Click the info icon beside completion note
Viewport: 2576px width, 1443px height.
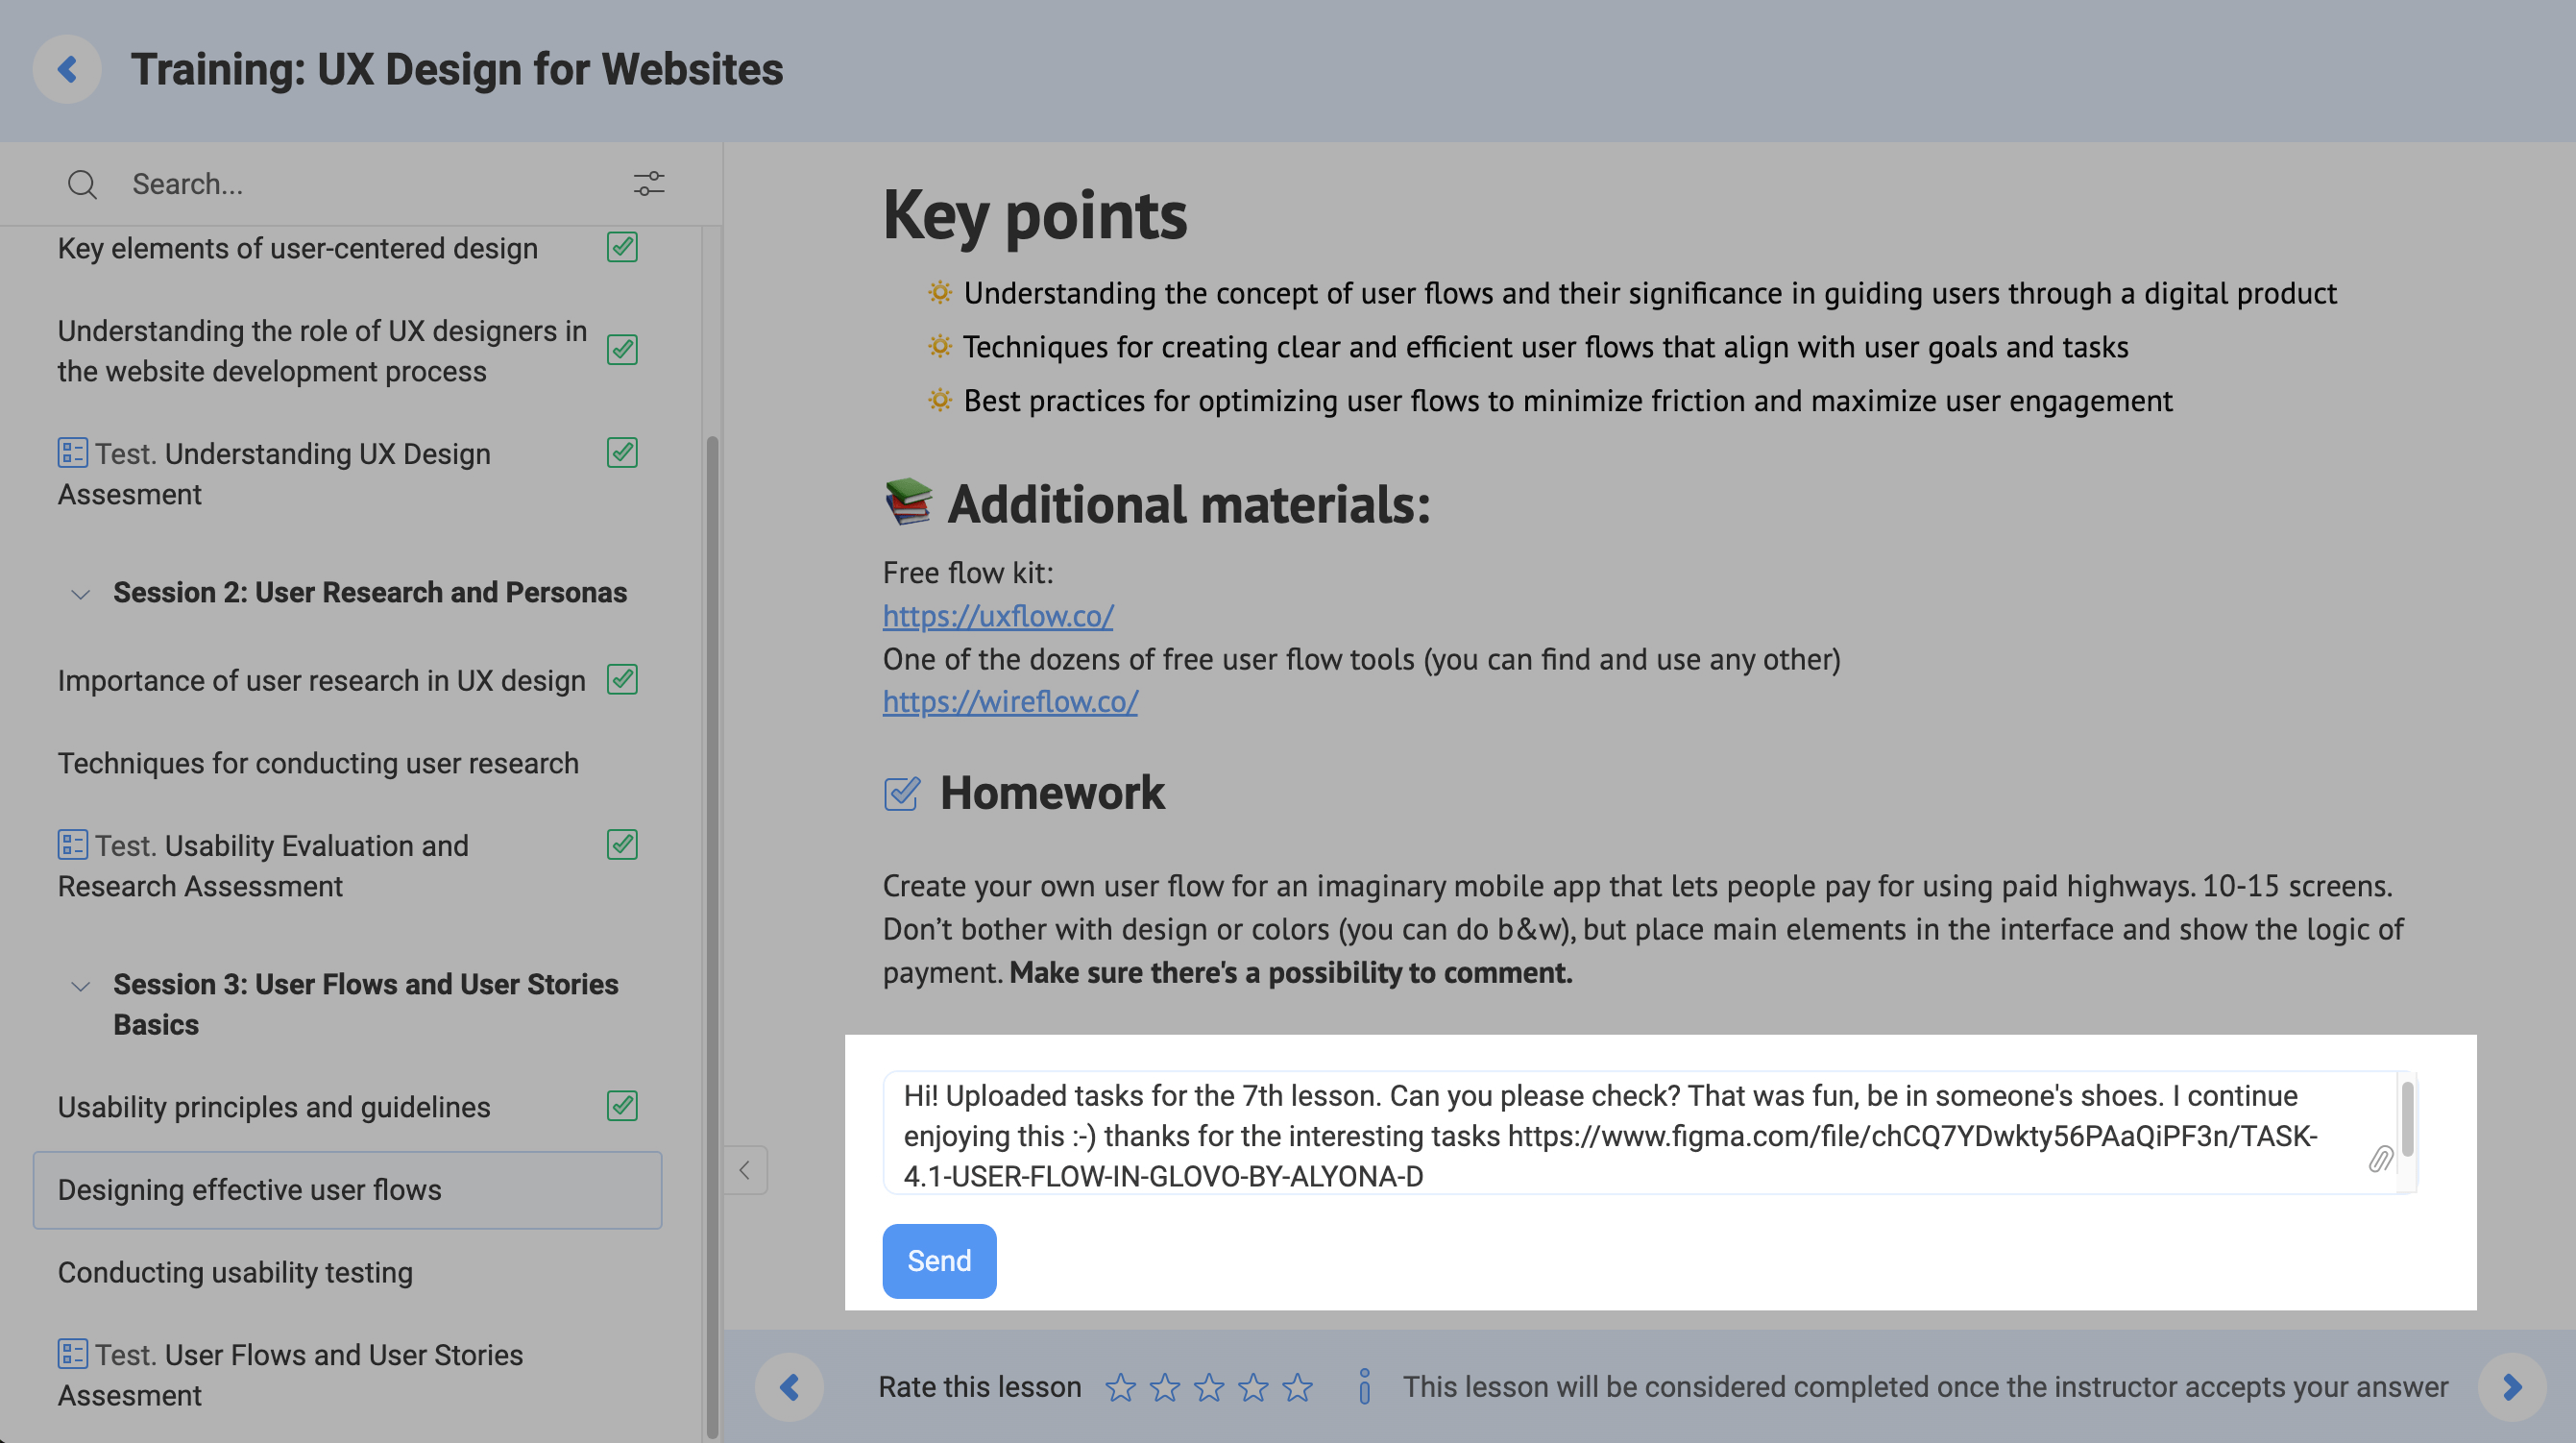(1364, 1387)
